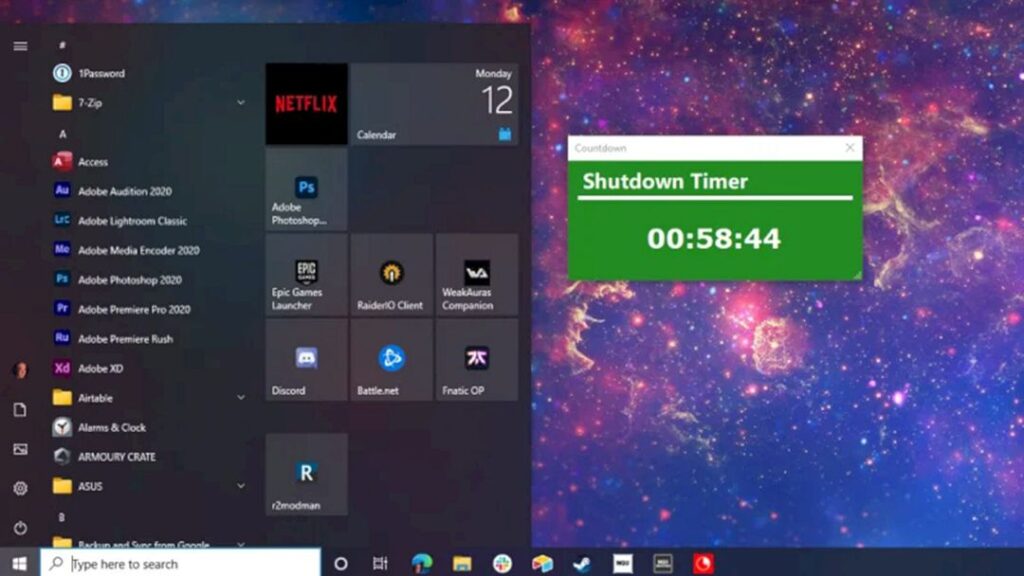
Task: Click the Netflix tile
Action: pos(306,104)
